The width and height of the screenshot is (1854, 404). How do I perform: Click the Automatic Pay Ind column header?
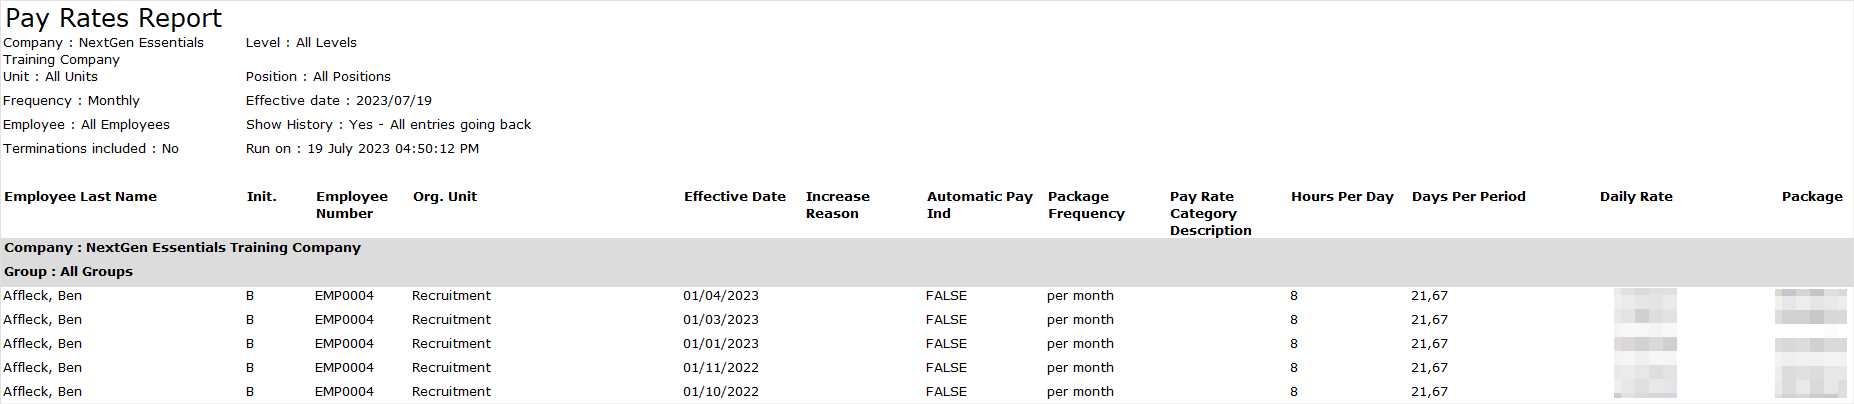click(979, 205)
